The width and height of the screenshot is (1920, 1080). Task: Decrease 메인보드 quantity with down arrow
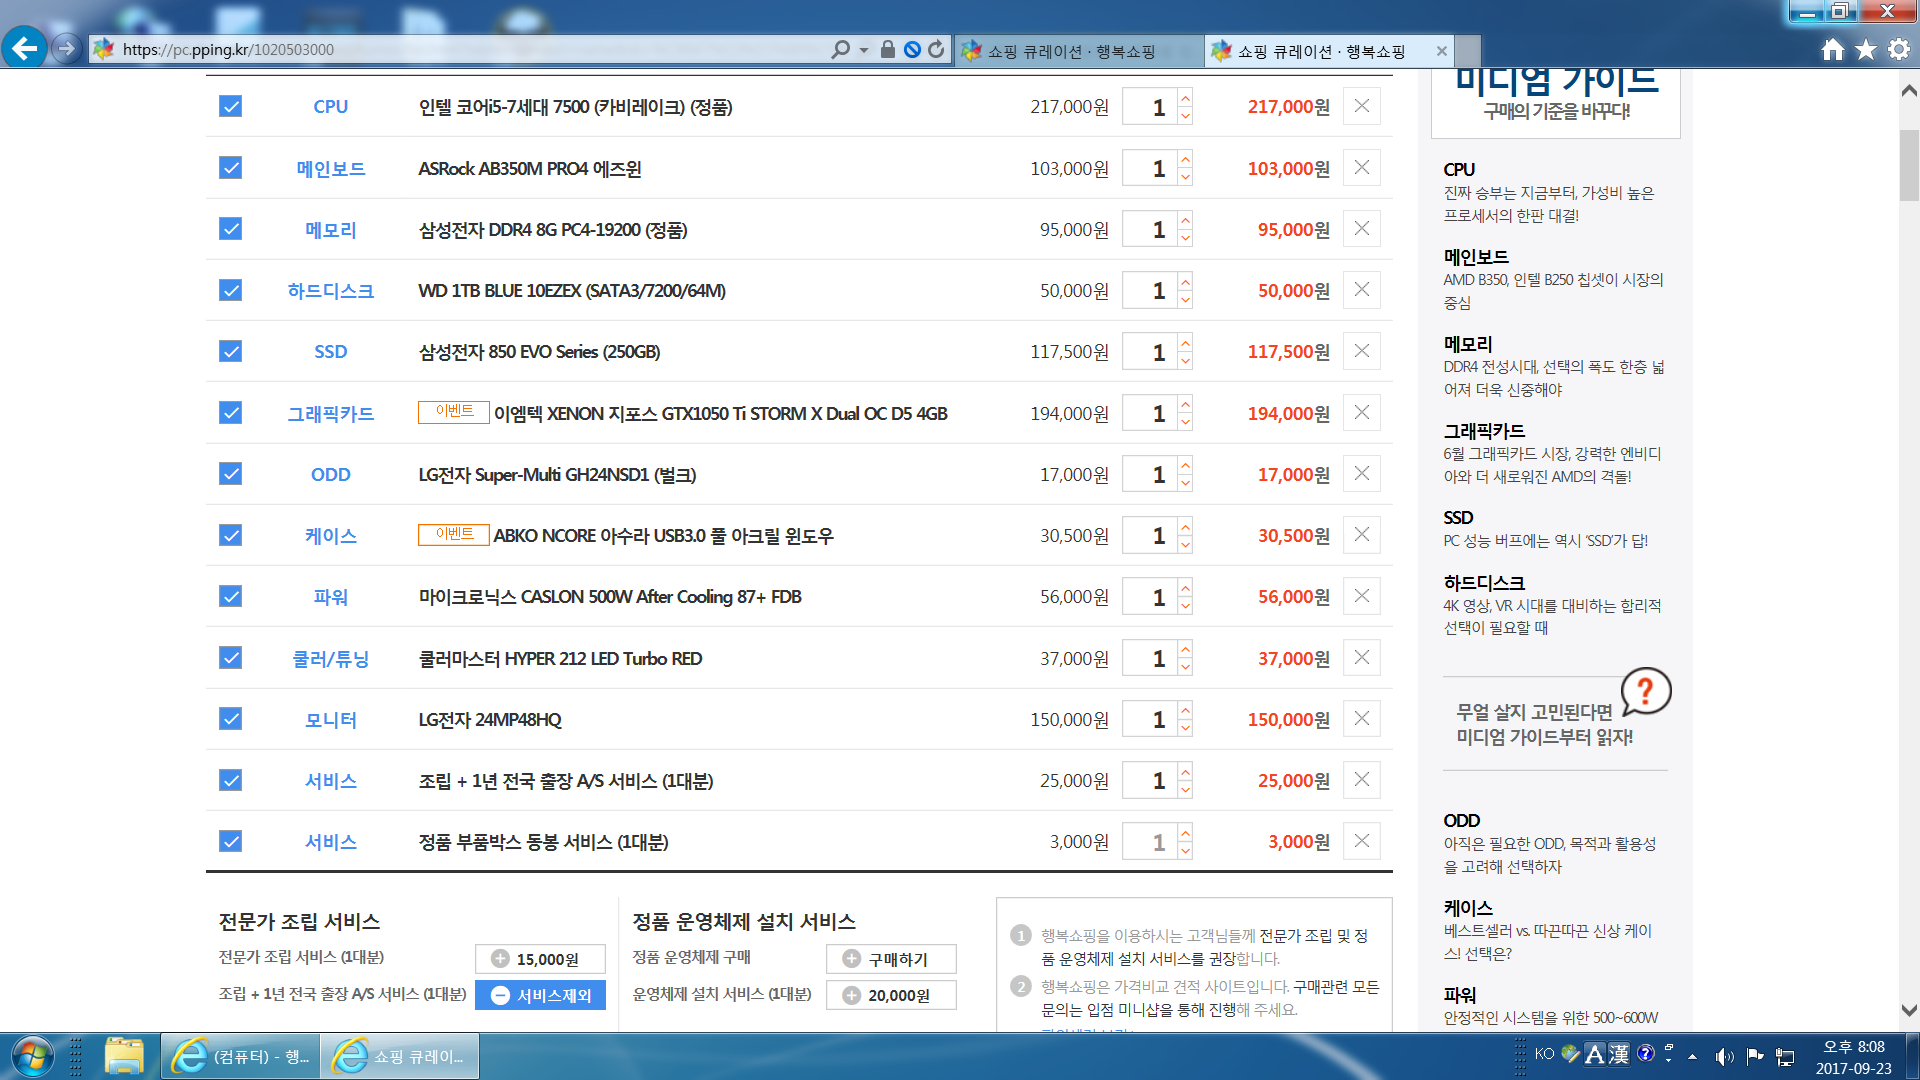coord(1185,177)
